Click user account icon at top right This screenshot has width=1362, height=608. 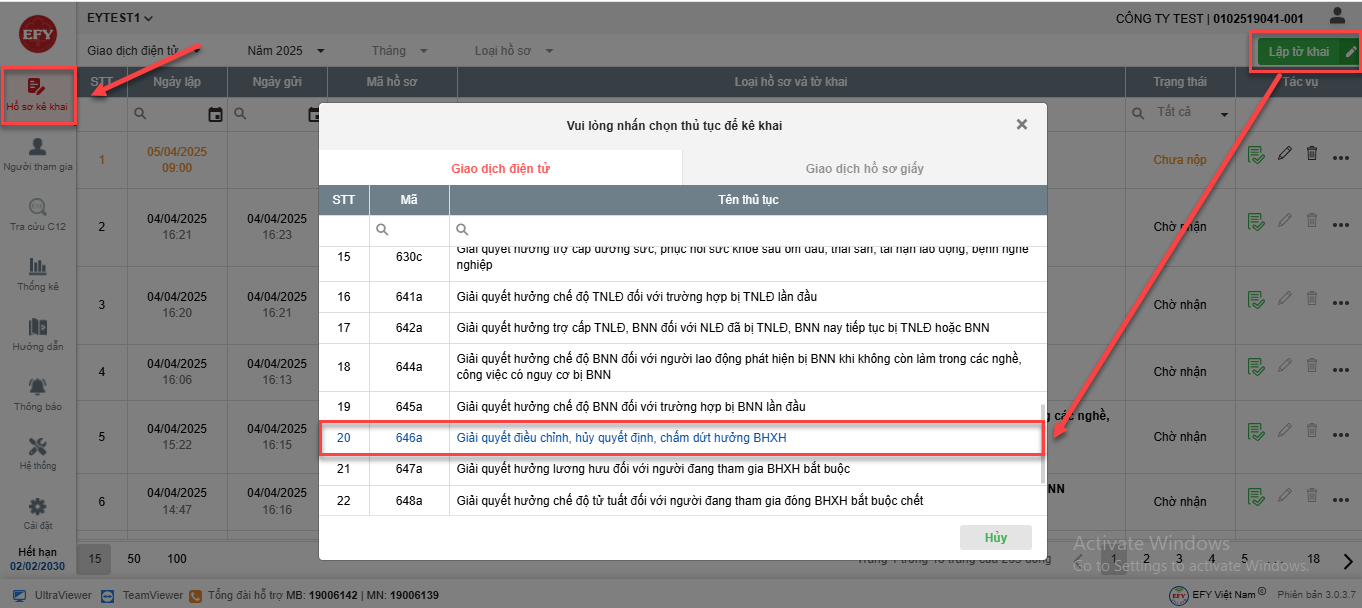click(x=1337, y=17)
